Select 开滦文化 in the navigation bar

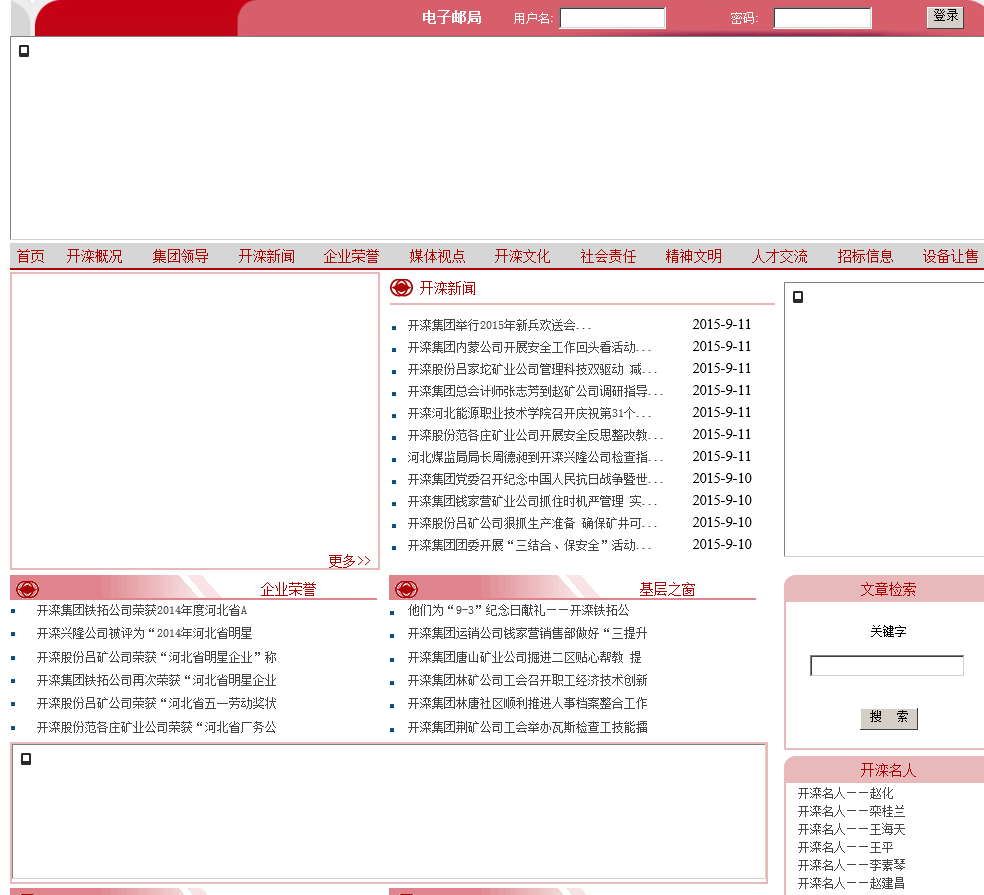pyautogui.click(x=522, y=256)
